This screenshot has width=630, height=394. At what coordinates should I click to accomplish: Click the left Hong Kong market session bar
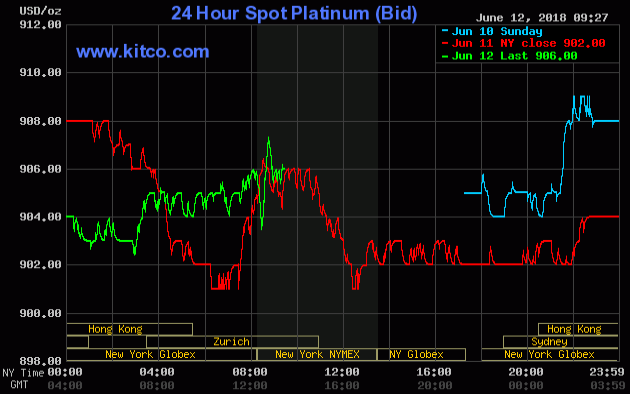(x=129, y=329)
